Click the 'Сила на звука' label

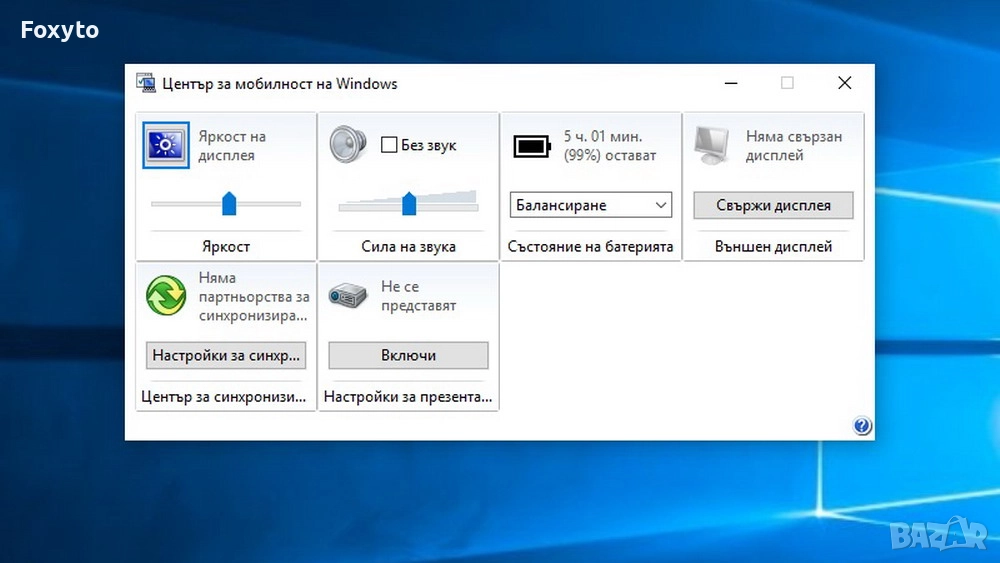[408, 246]
